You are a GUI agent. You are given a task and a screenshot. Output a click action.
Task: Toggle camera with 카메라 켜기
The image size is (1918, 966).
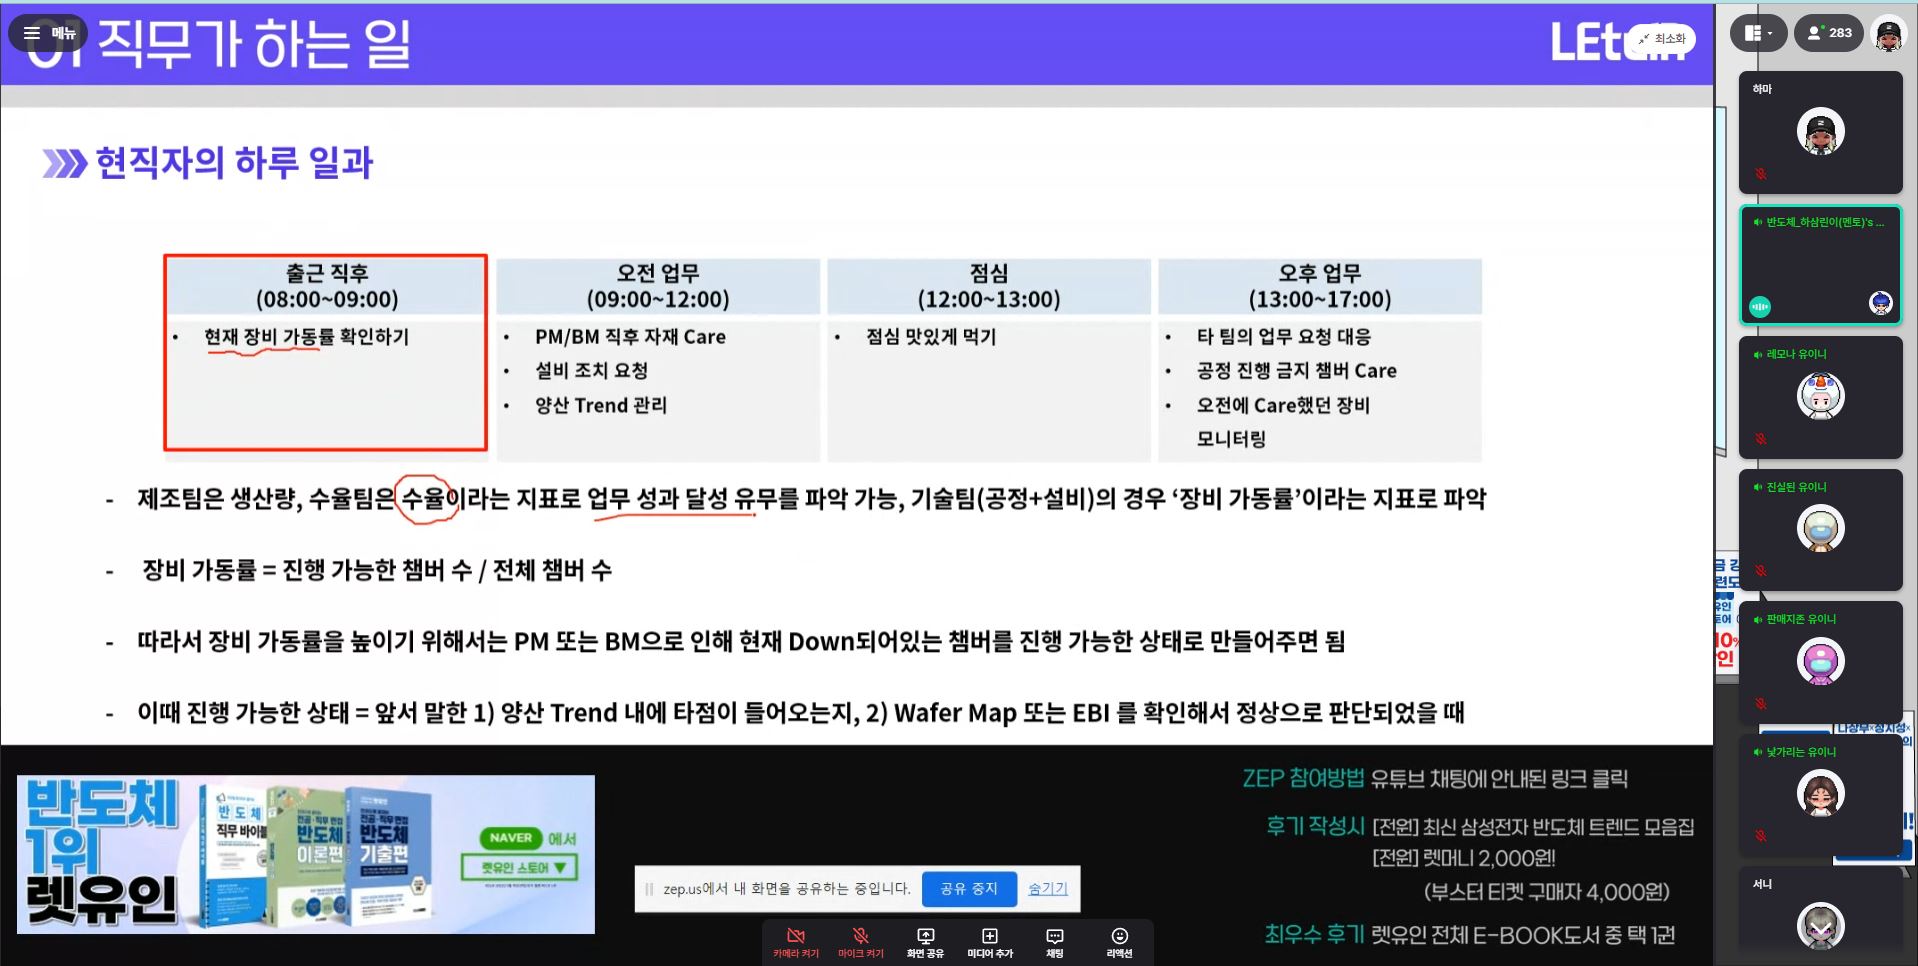(x=796, y=943)
